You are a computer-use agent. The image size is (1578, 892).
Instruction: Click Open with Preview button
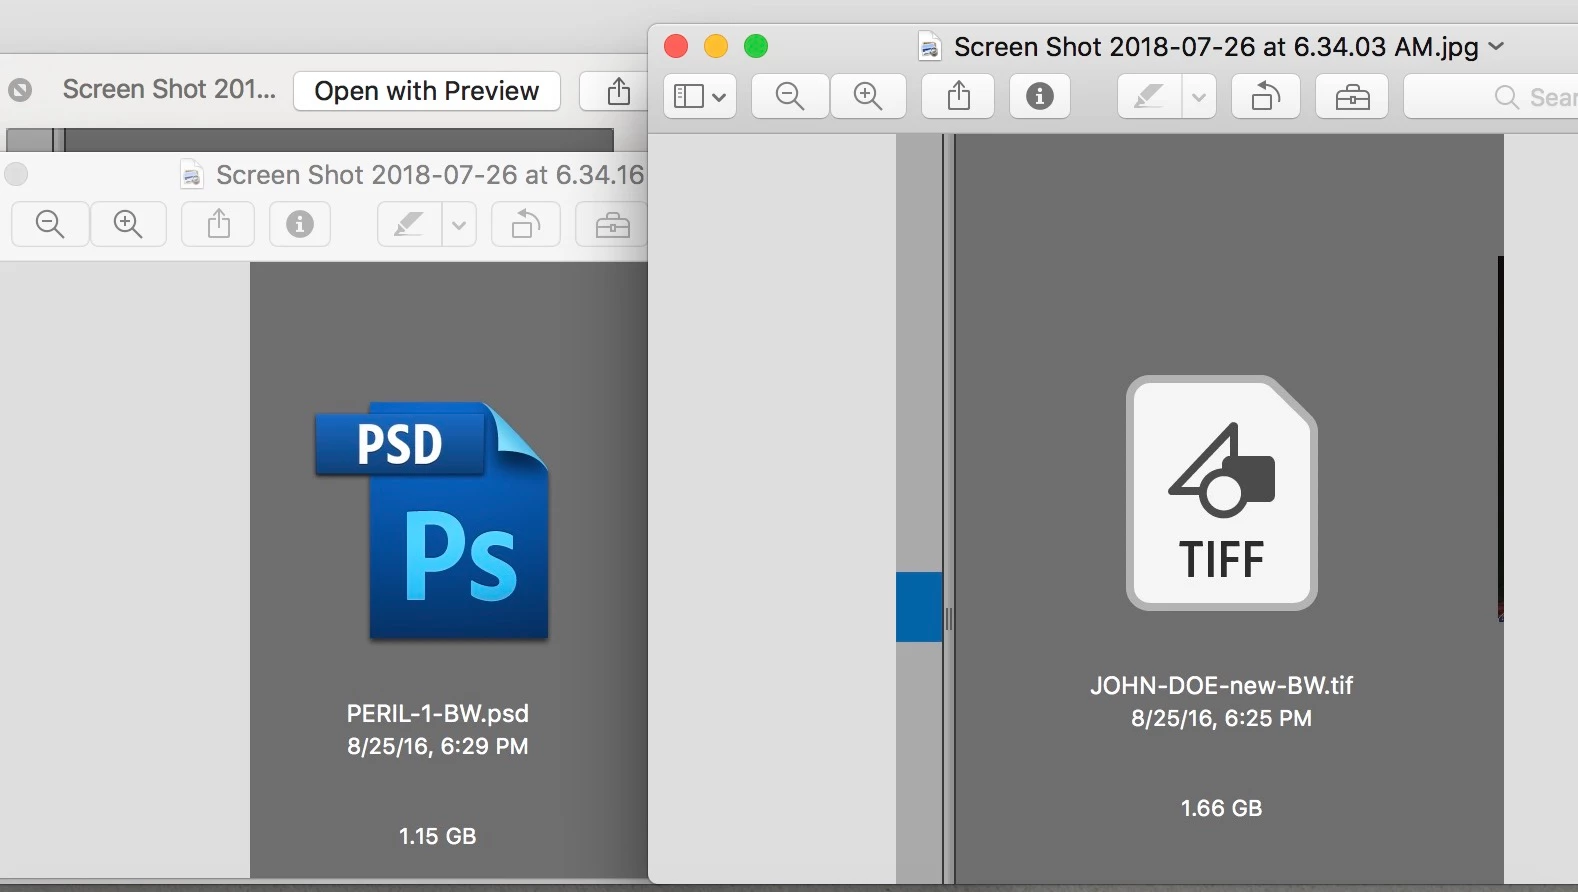click(x=427, y=91)
